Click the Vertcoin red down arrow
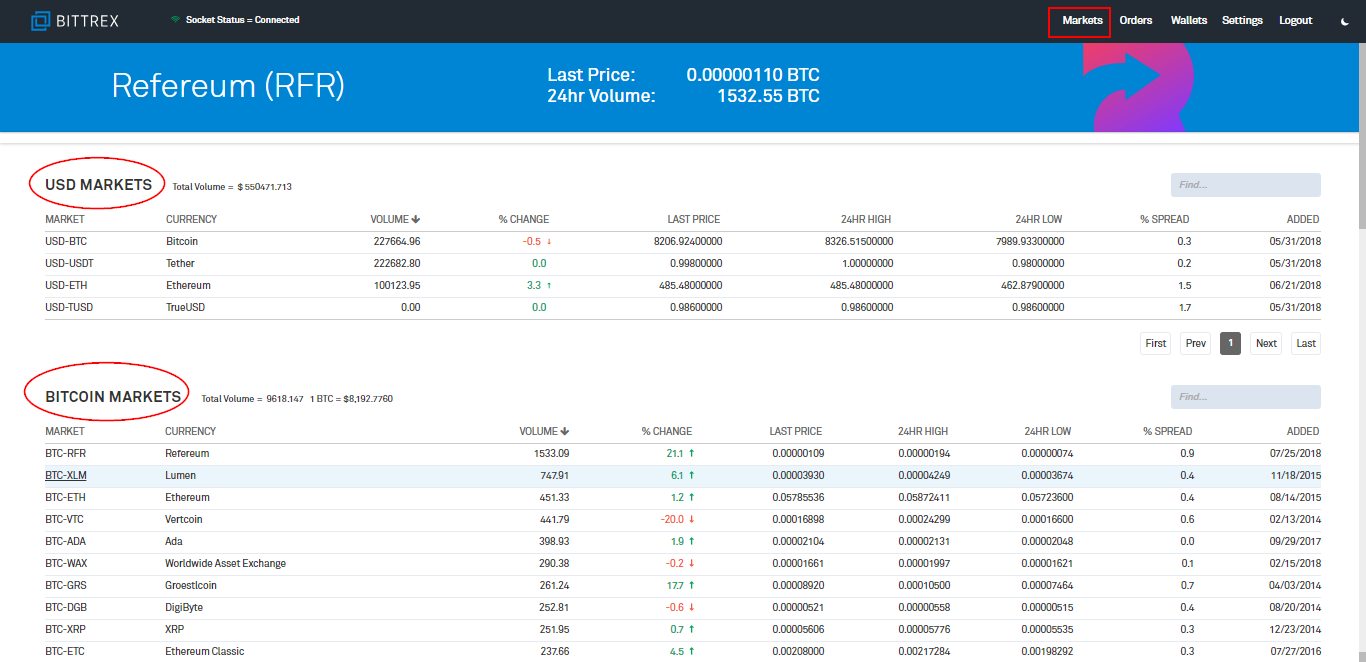Image resolution: width=1366 pixels, height=662 pixels. 692,519
